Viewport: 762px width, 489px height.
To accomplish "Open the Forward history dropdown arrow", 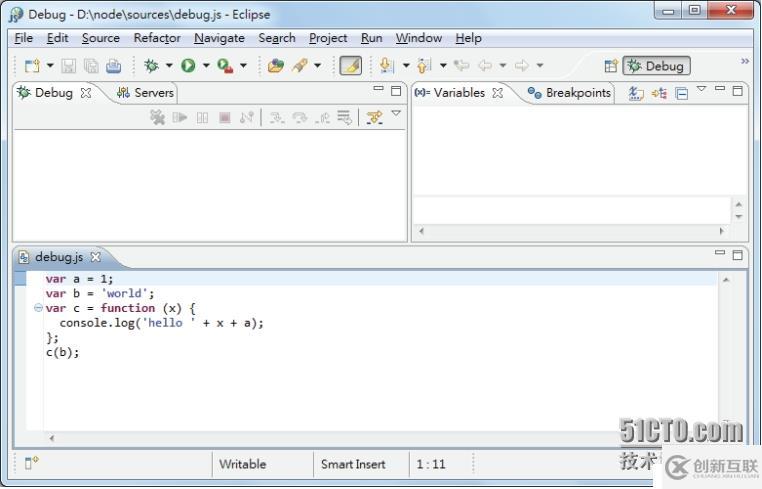I will (540, 66).
